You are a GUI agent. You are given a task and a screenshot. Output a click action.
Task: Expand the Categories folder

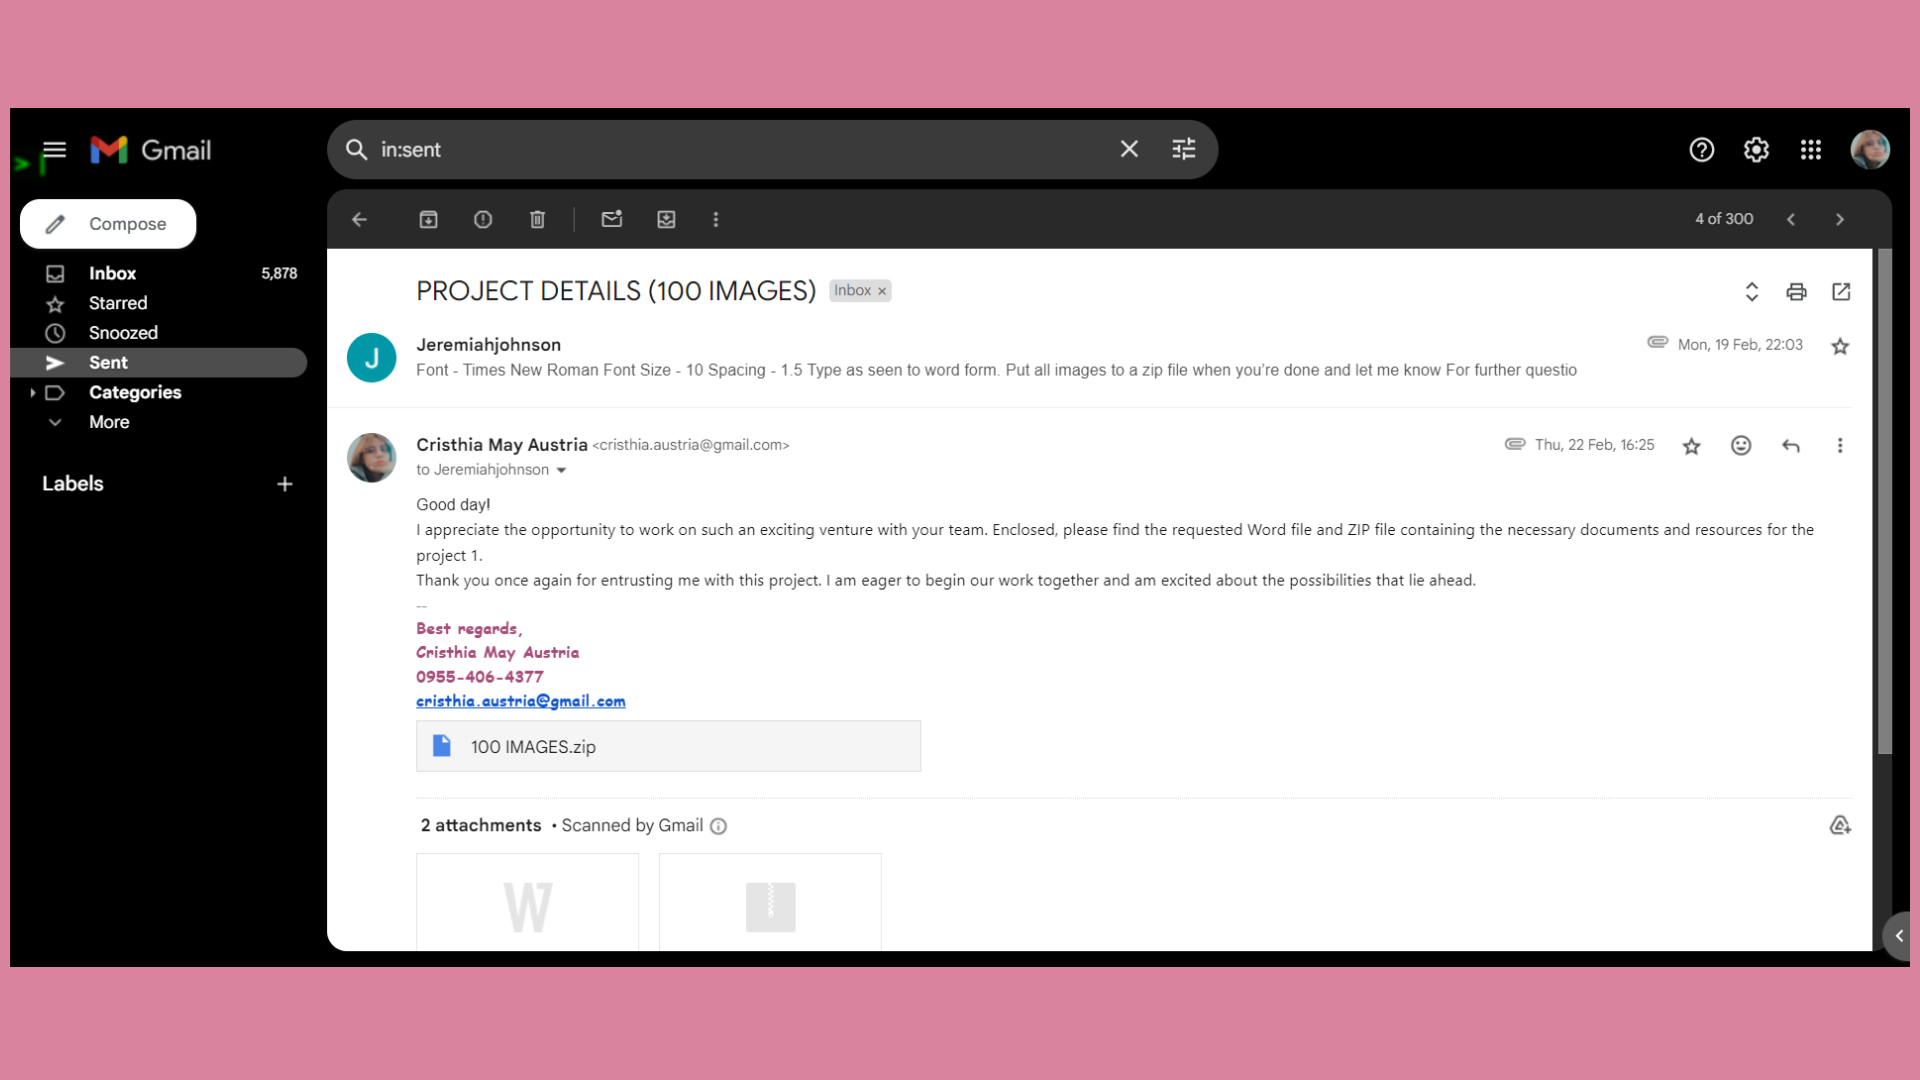33,393
